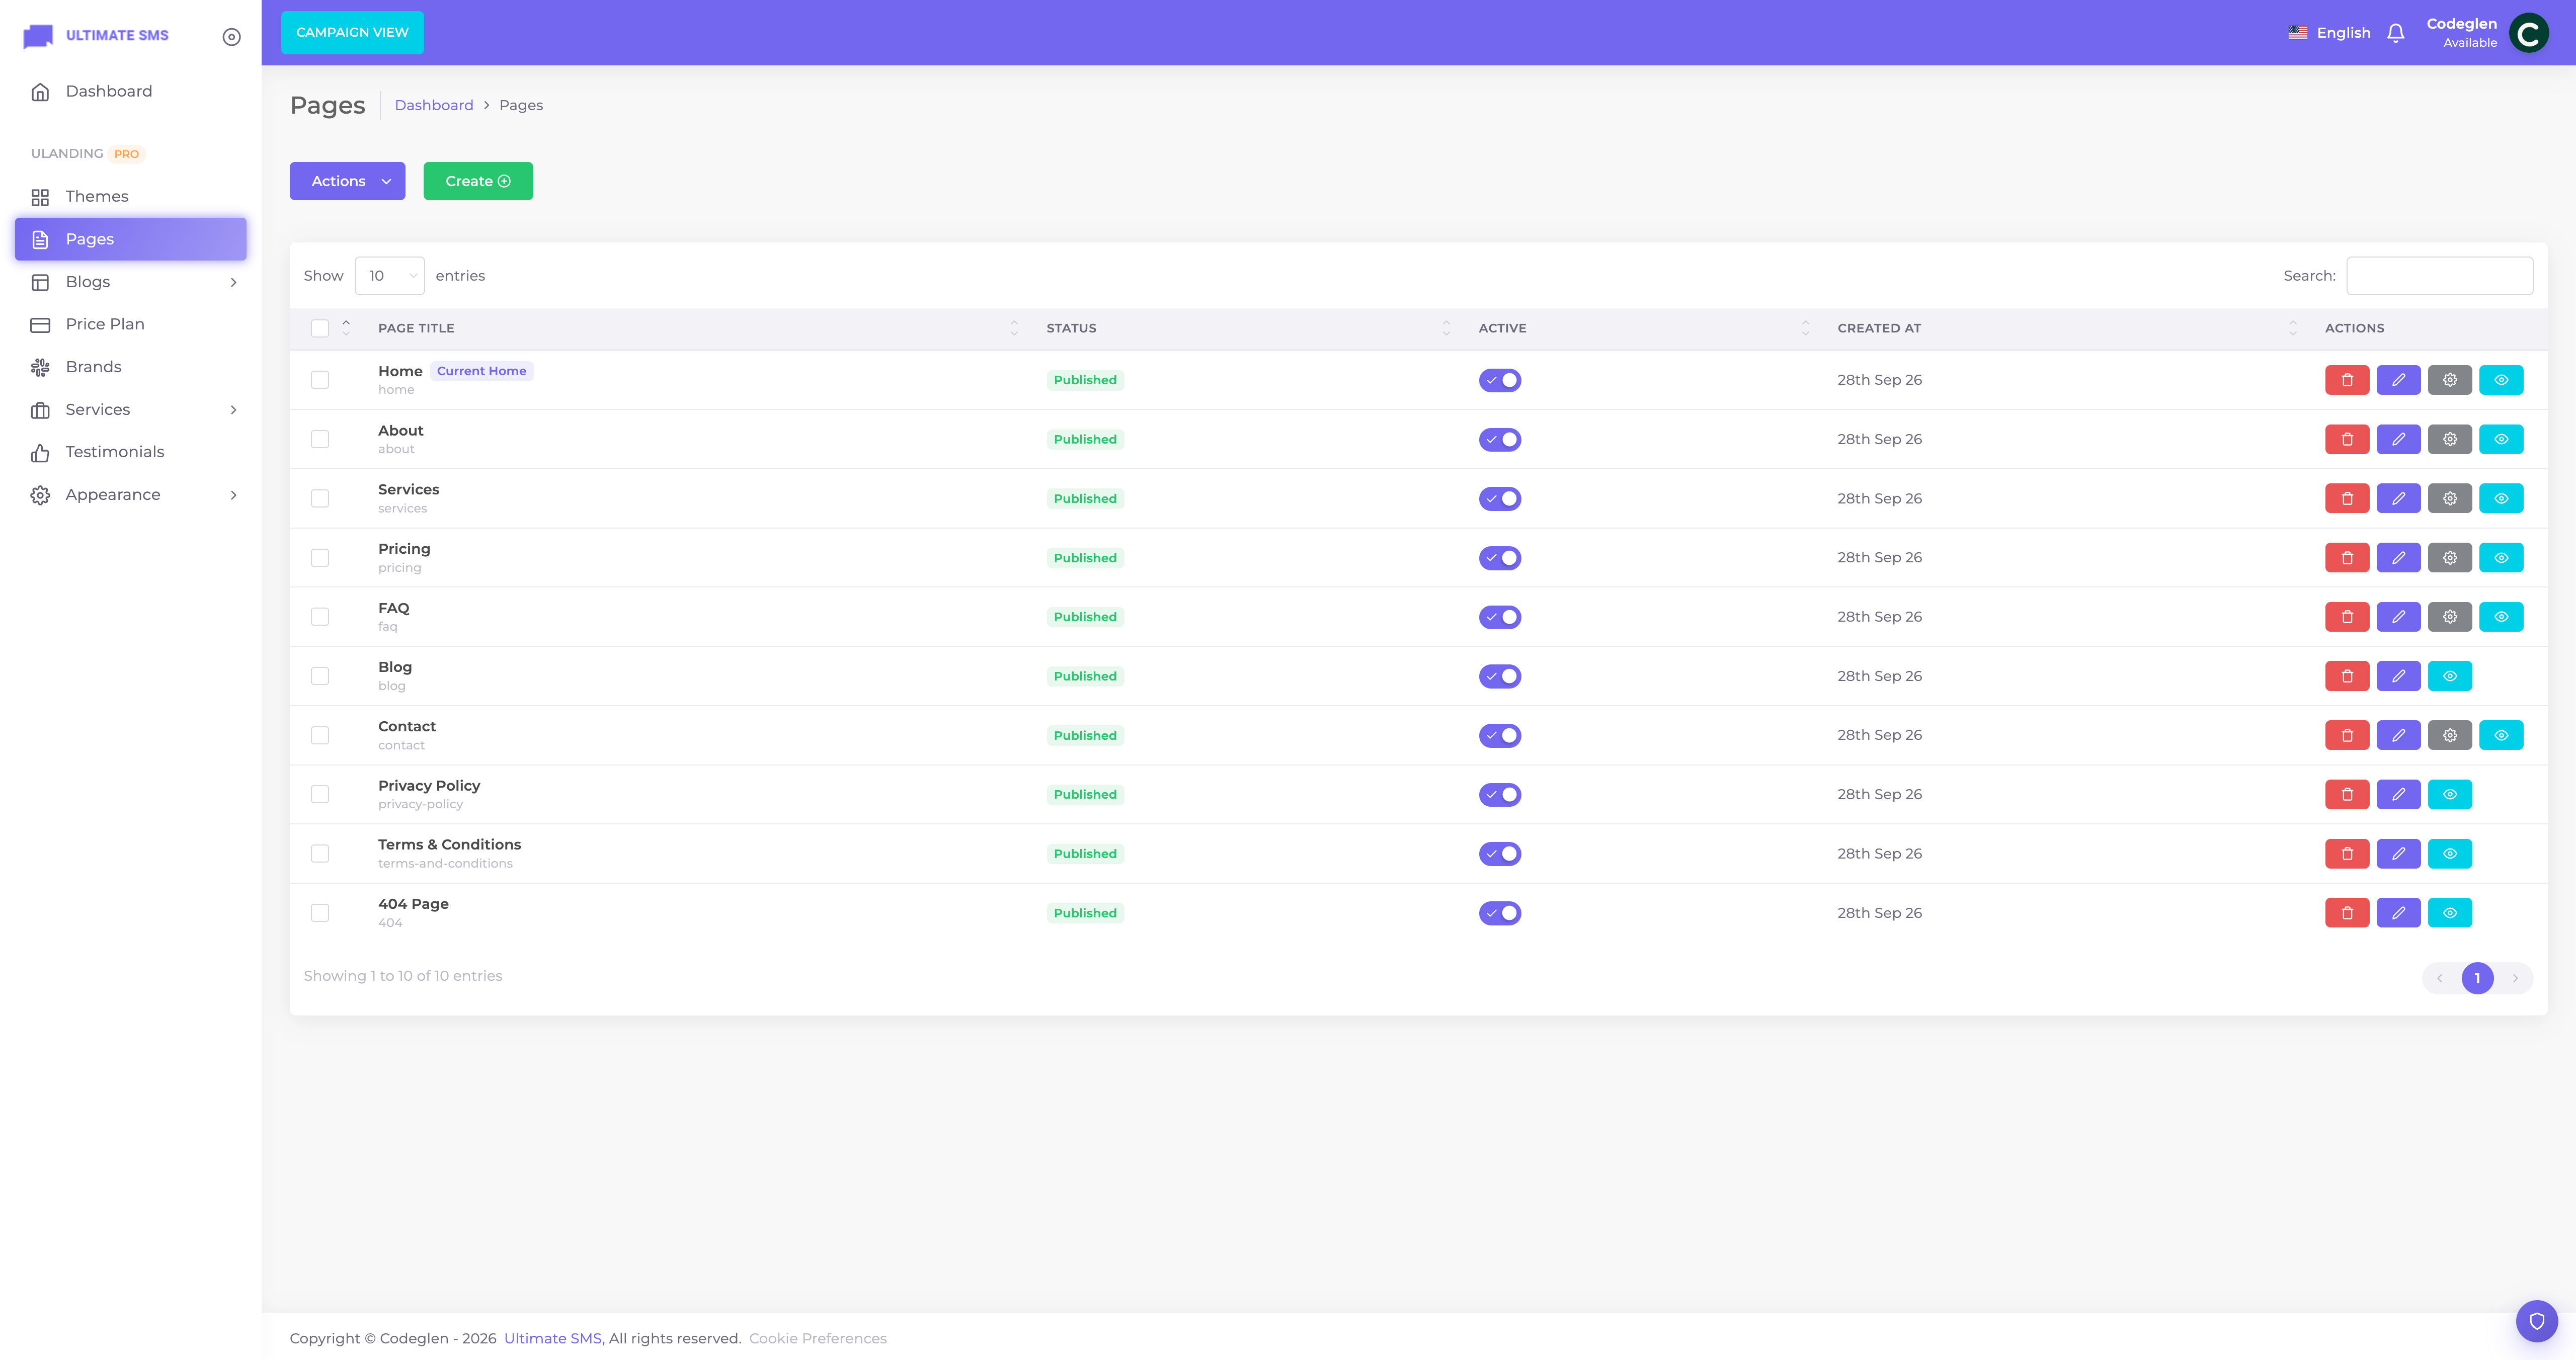2576x1360 pixels.
Task: Open the shield button at bottom right
Action: 2536,1321
